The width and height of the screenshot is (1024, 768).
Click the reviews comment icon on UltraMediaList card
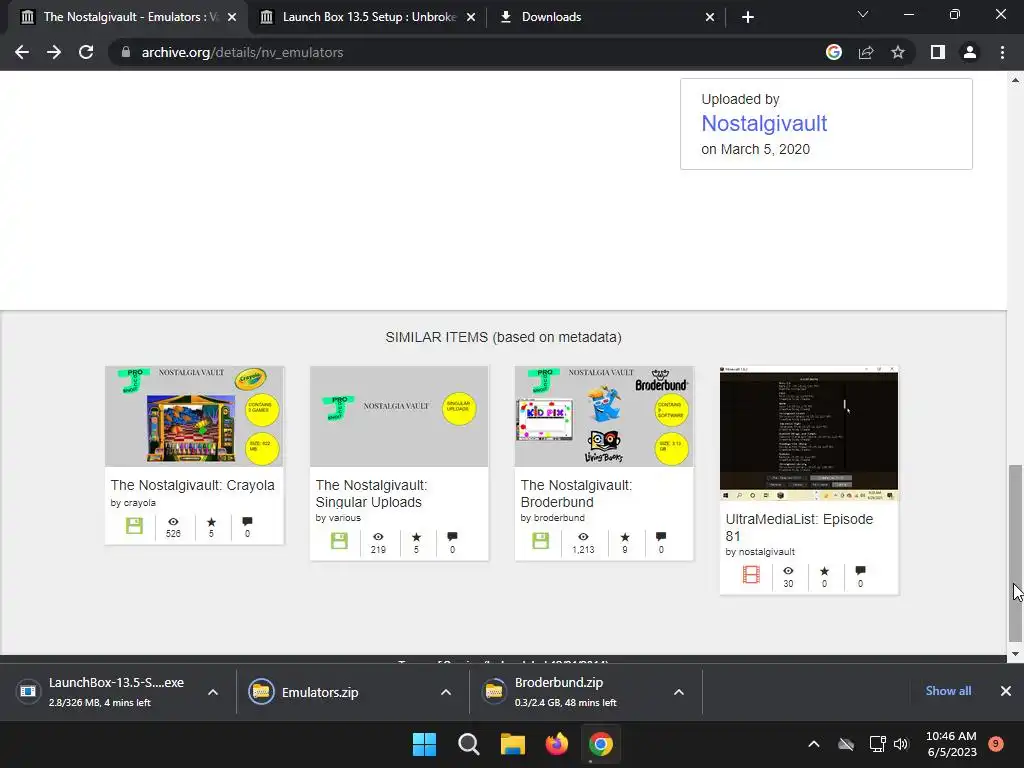[x=860, y=571]
